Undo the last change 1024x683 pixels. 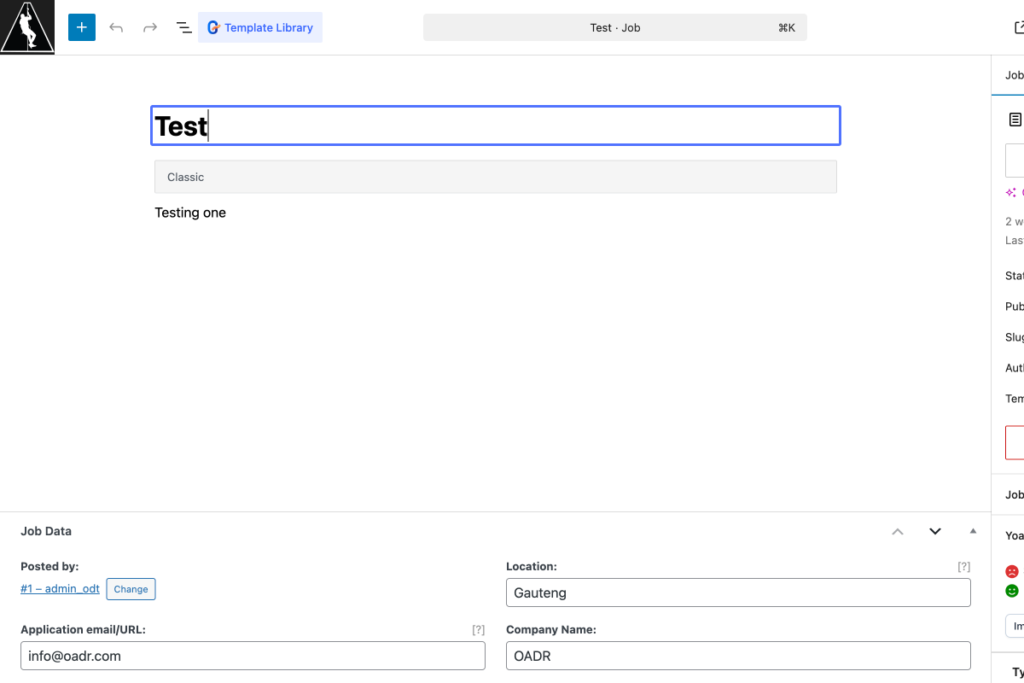[116, 27]
